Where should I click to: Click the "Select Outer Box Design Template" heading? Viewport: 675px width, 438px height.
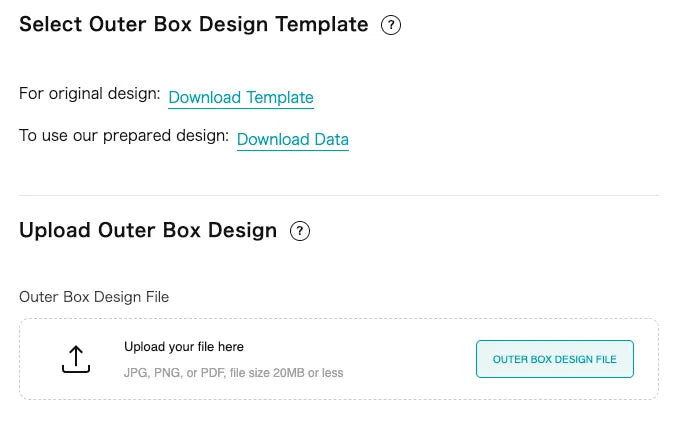point(194,25)
